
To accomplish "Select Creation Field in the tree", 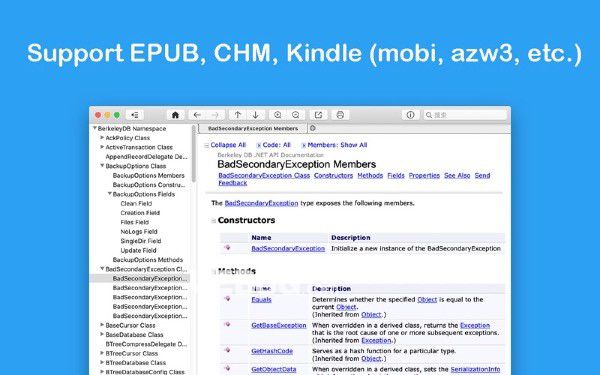I will 140,213.
